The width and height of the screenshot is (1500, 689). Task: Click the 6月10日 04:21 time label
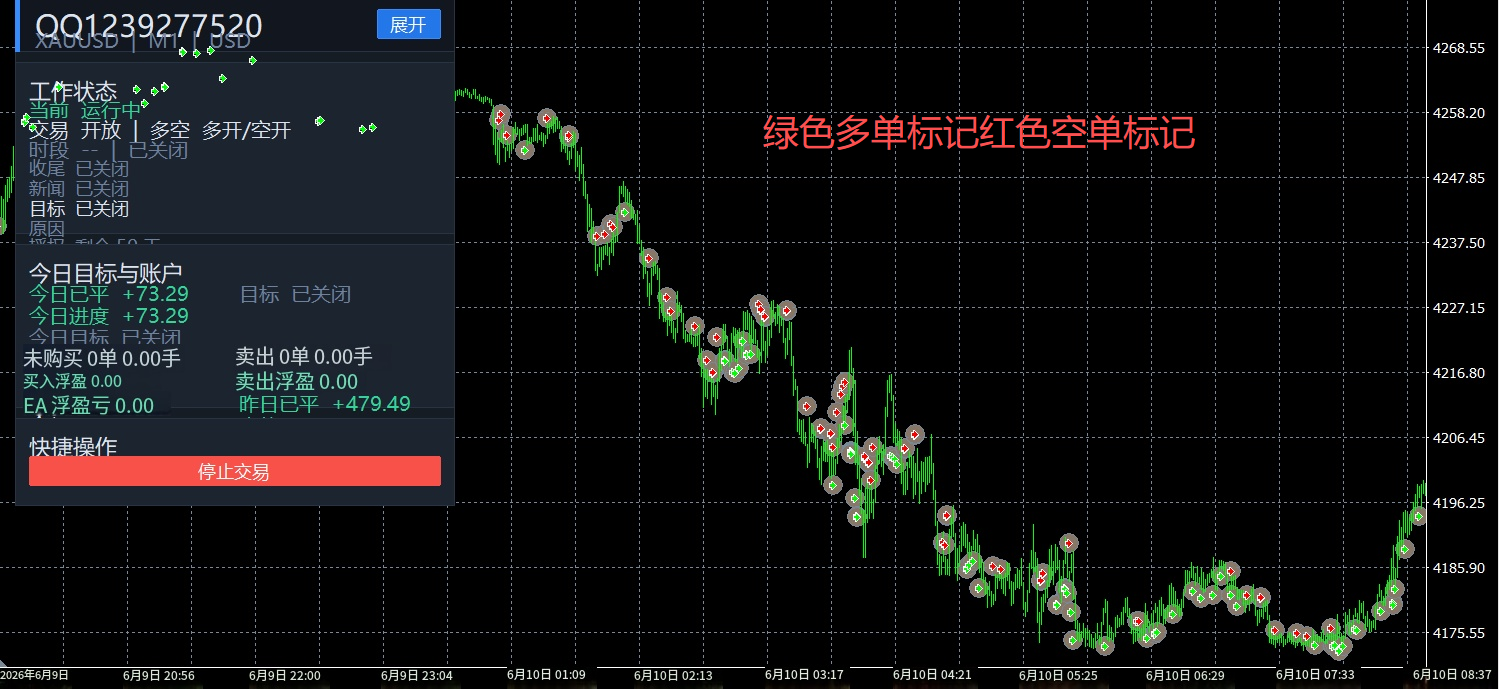[933, 677]
